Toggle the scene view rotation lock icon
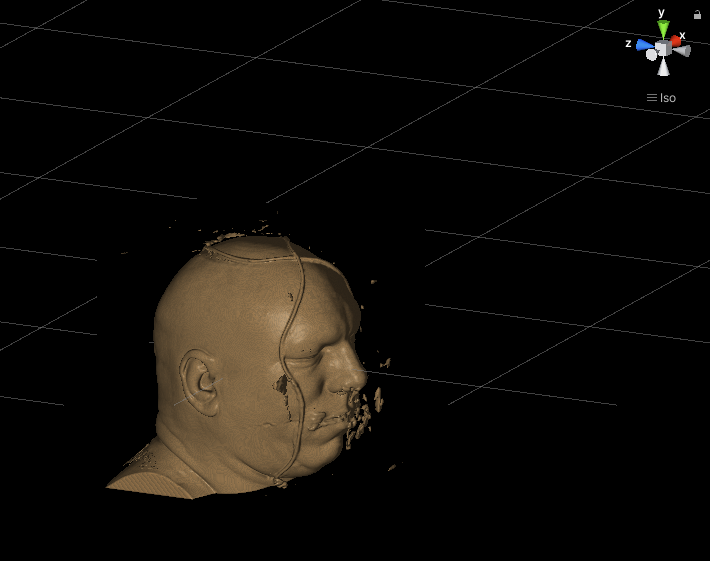The height and width of the screenshot is (561, 710). pos(697,15)
